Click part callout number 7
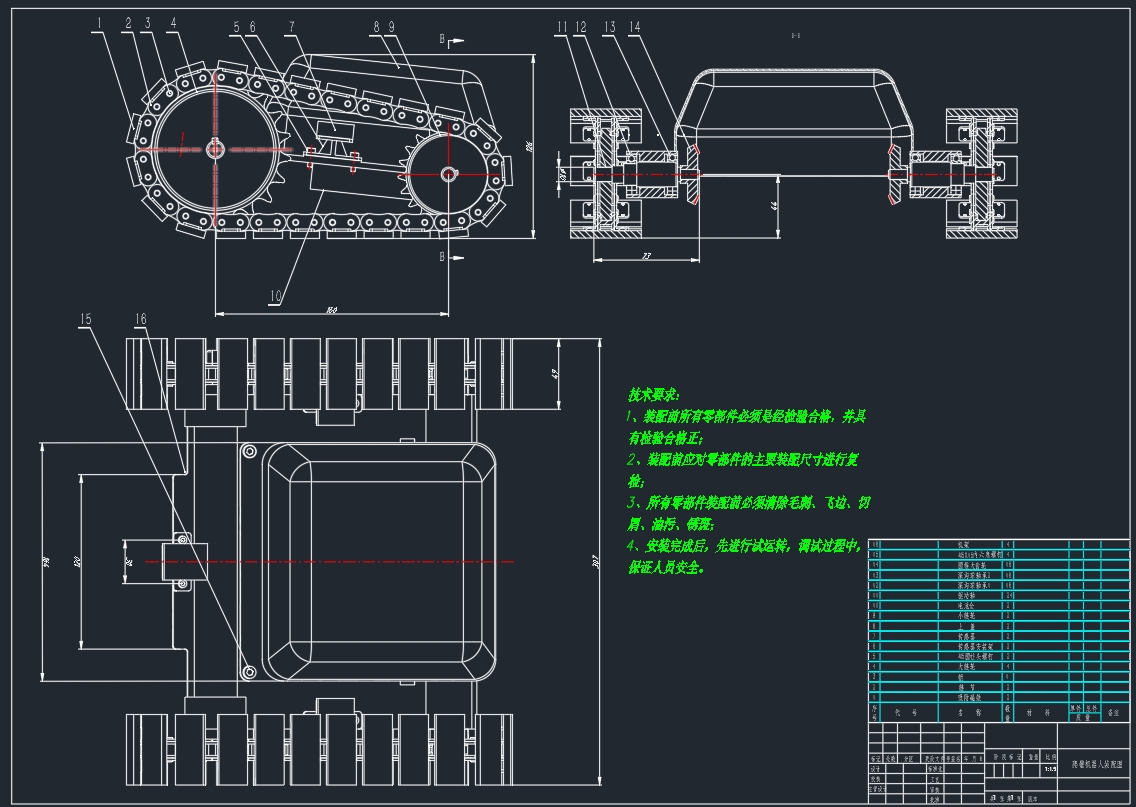The width and height of the screenshot is (1136, 807). tap(291, 28)
